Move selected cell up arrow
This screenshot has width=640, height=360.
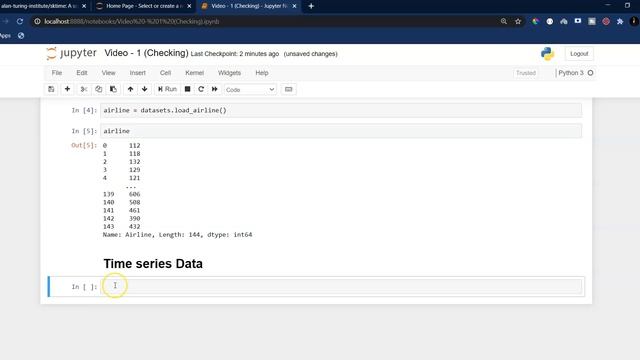point(130,89)
